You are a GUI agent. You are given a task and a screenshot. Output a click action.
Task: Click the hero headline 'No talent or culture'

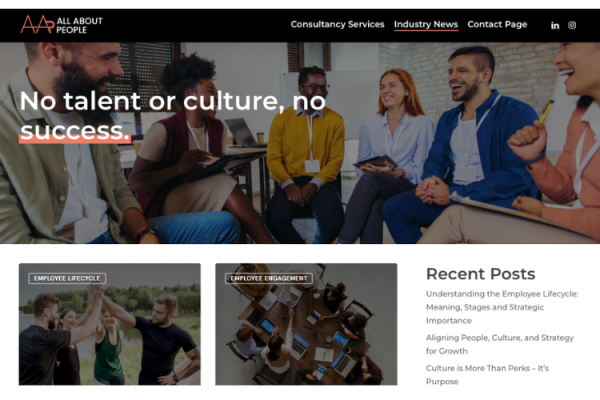173,101
